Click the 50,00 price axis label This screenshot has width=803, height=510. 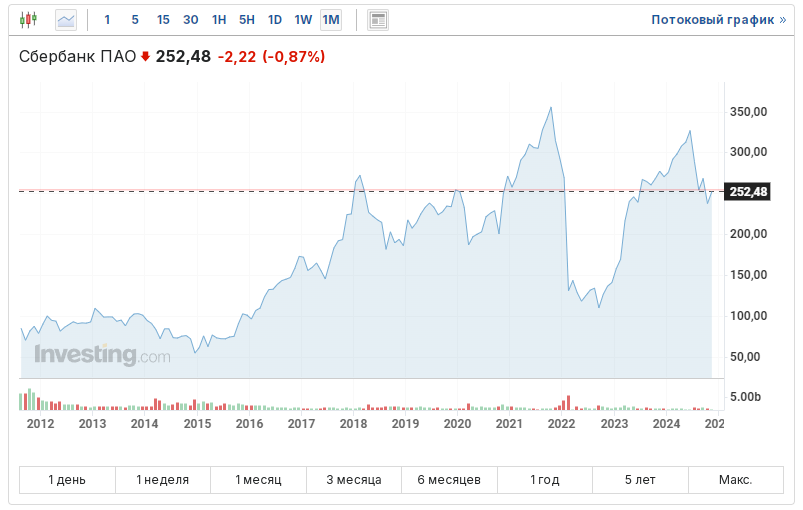point(745,356)
